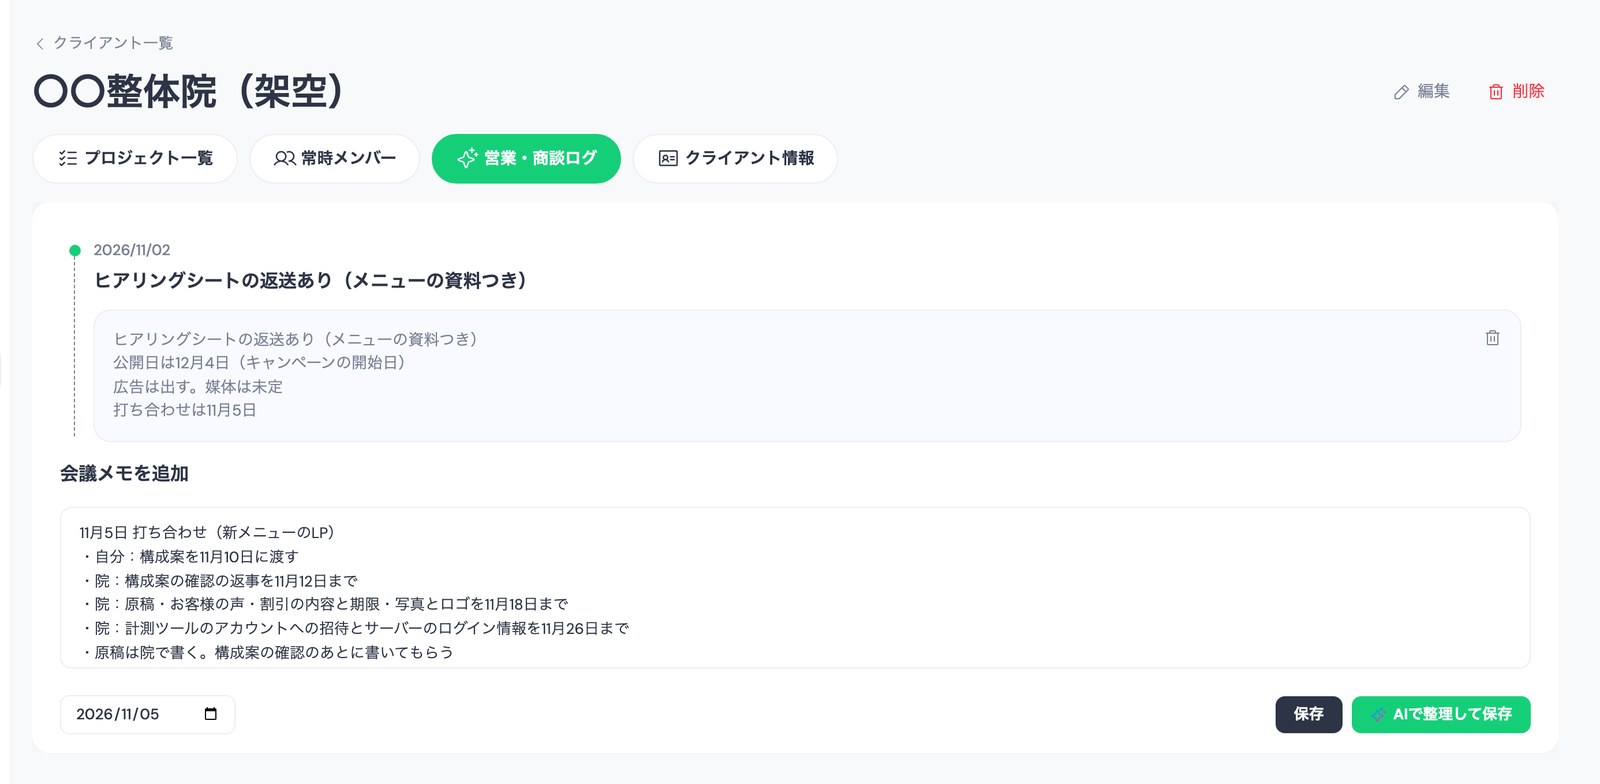Click the people icon on 常時メンバー tab

click(285, 158)
